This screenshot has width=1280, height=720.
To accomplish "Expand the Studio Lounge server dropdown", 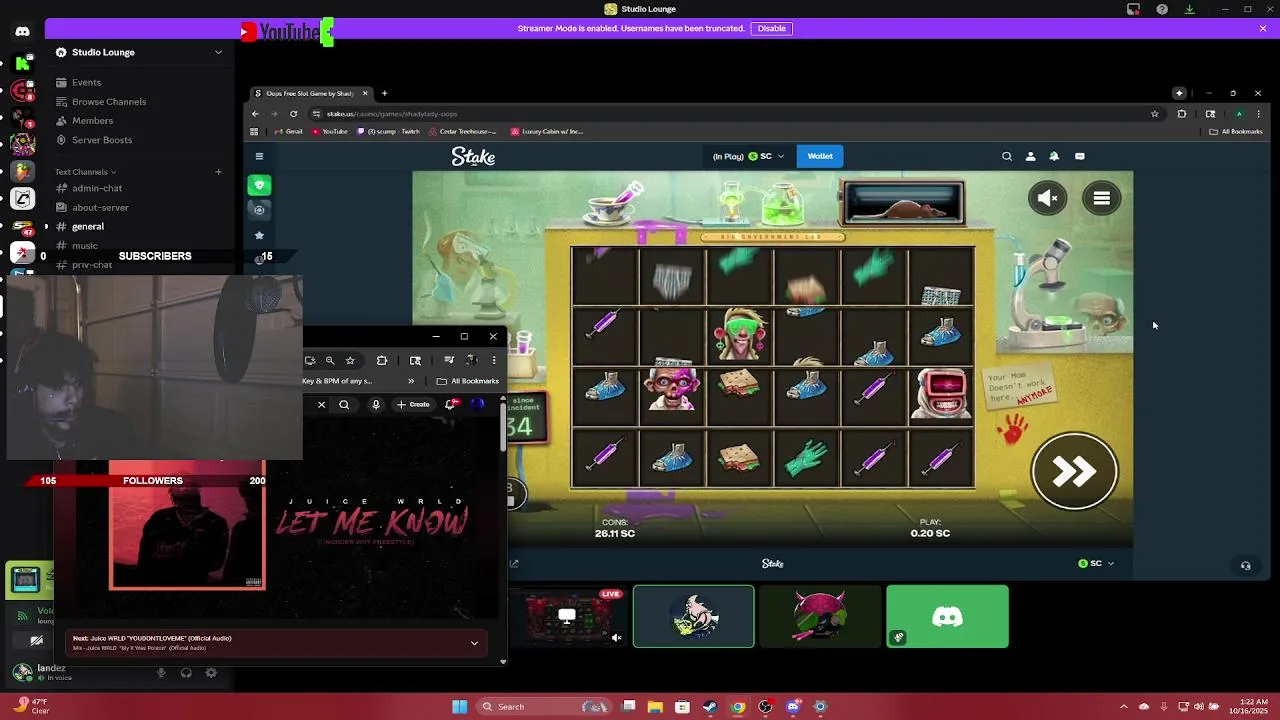I will click(x=218, y=52).
